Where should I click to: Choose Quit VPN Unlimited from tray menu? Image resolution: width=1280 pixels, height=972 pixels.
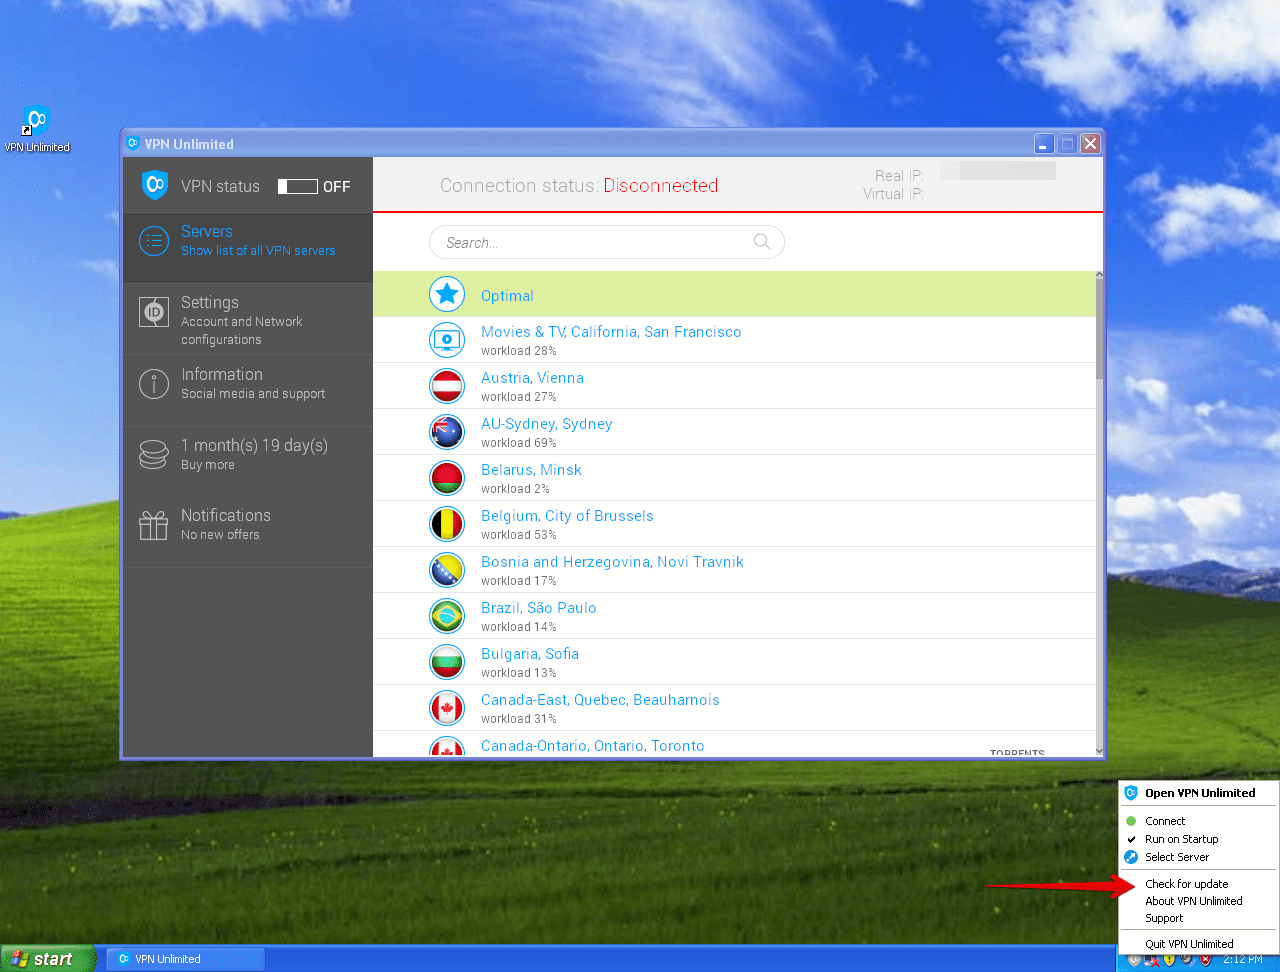click(x=1189, y=943)
